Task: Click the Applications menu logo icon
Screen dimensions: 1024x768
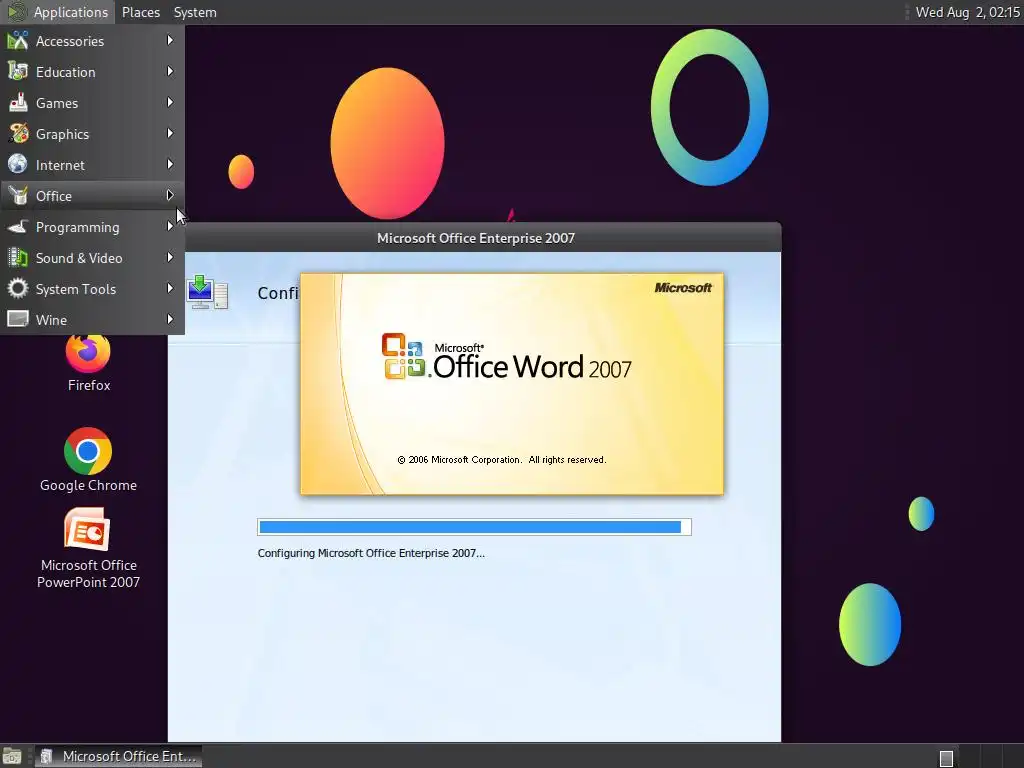Action: coord(17,12)
